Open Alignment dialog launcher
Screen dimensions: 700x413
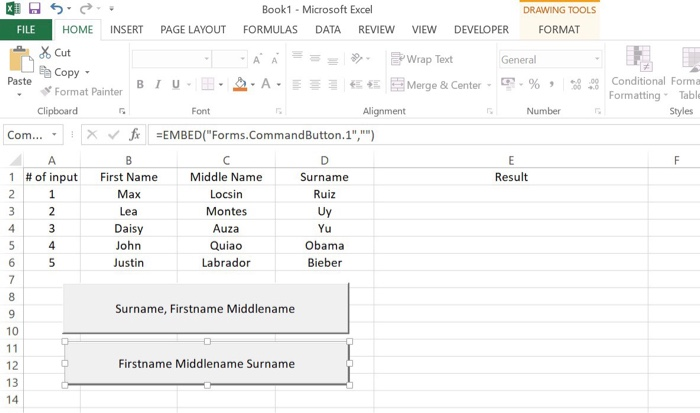(x=490, y=111)
